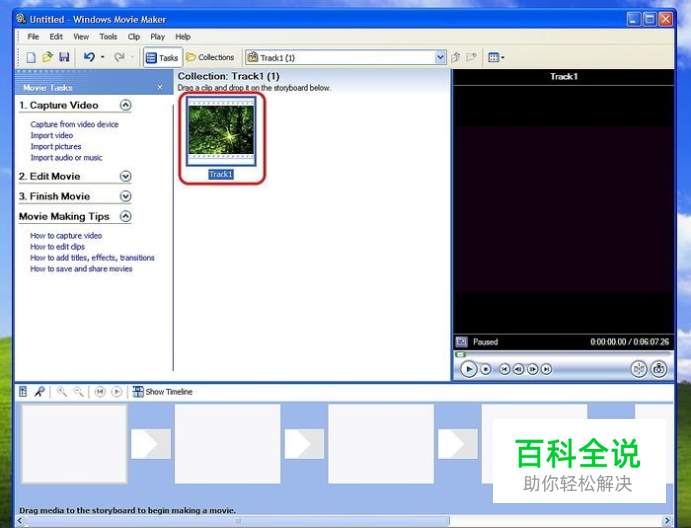The image size is (691, 528).
Task: Open the View menu
Action: 81,37
